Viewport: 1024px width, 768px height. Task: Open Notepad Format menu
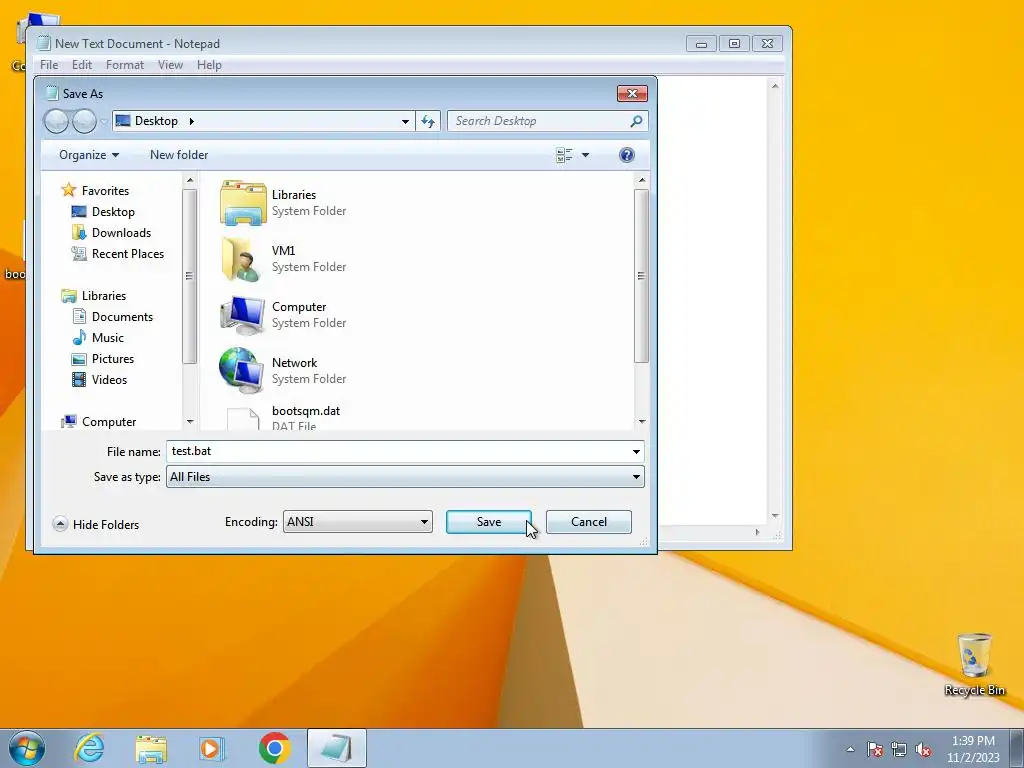coord(125,65)
